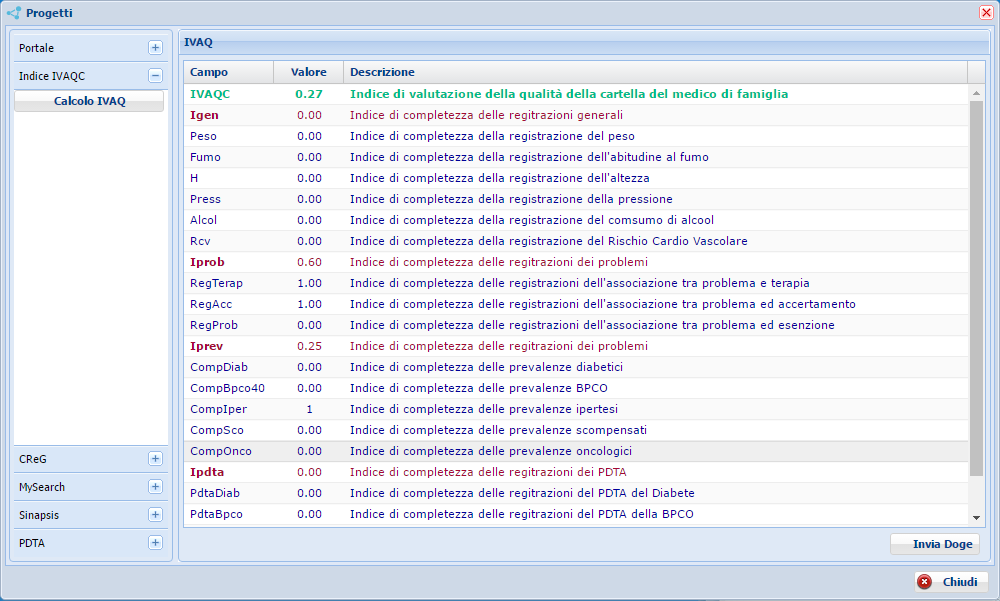Expand the MySearch section
Image resolution: width=1000 pixels, height=601 pixels.
(155, 487)
